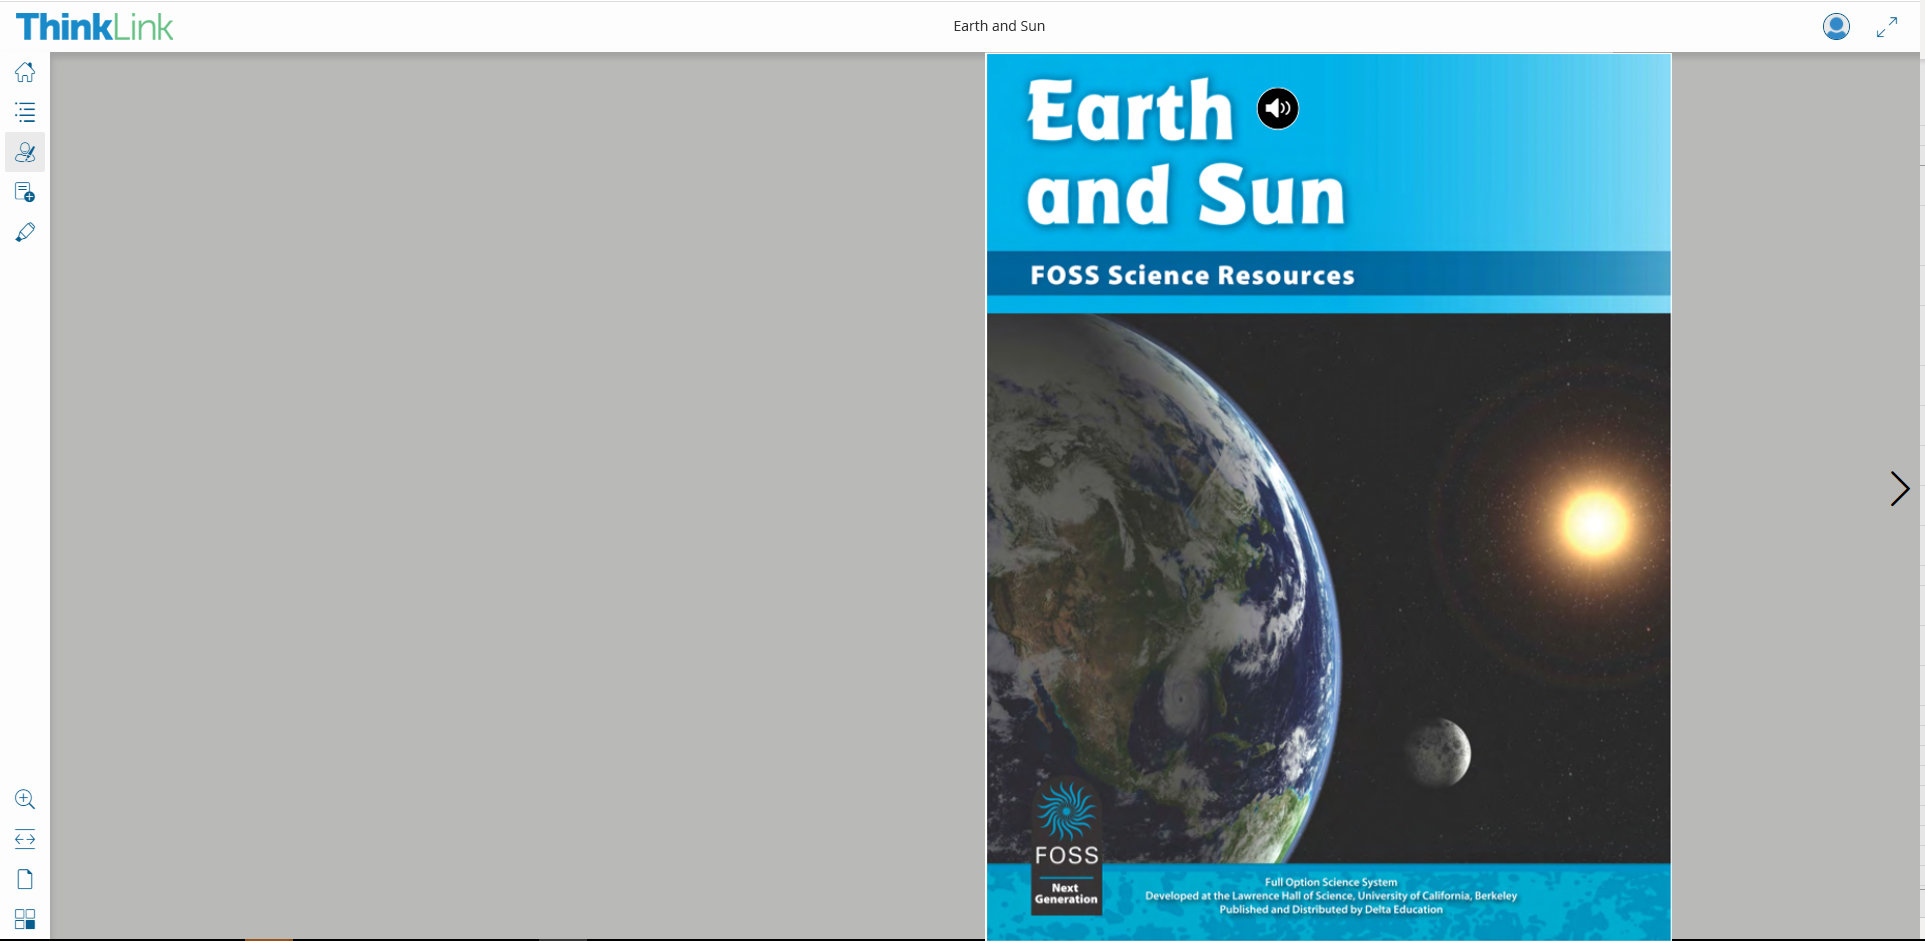Switch to single page view
The width and height of the screenshot is (1925, 941).
tap(25, 879)
